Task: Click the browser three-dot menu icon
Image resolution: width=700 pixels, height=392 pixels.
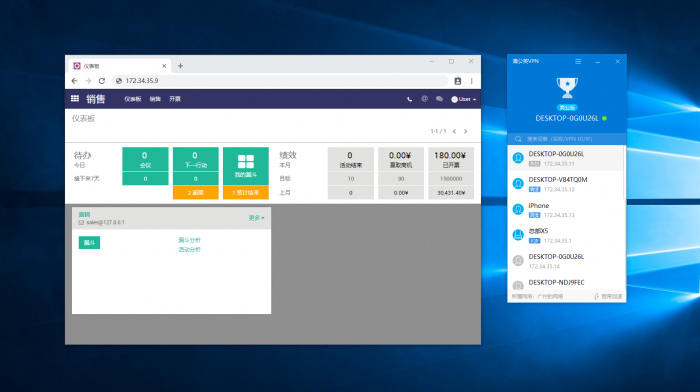Action: (471, 81)
